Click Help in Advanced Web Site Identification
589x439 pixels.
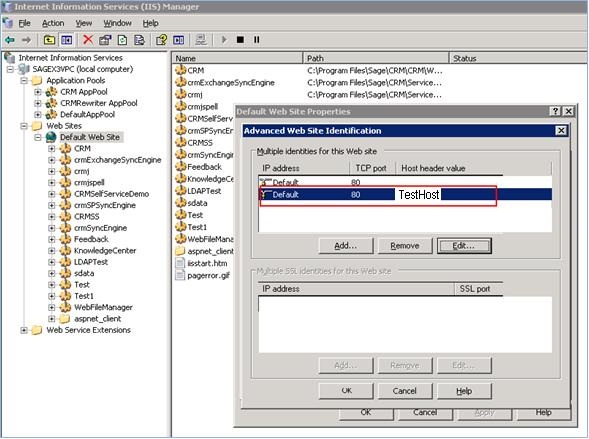click(464, 391)
